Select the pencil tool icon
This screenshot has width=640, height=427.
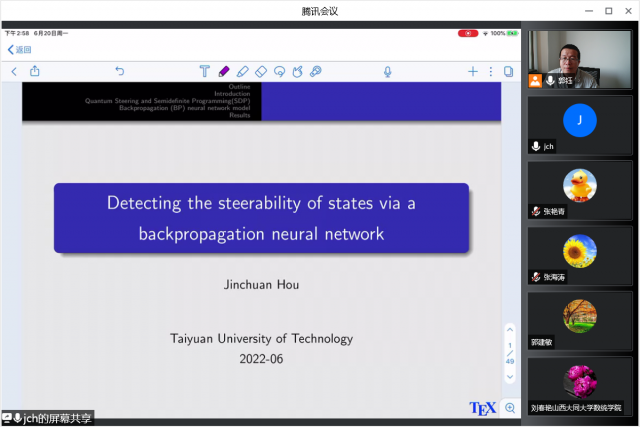pos(242,71)
